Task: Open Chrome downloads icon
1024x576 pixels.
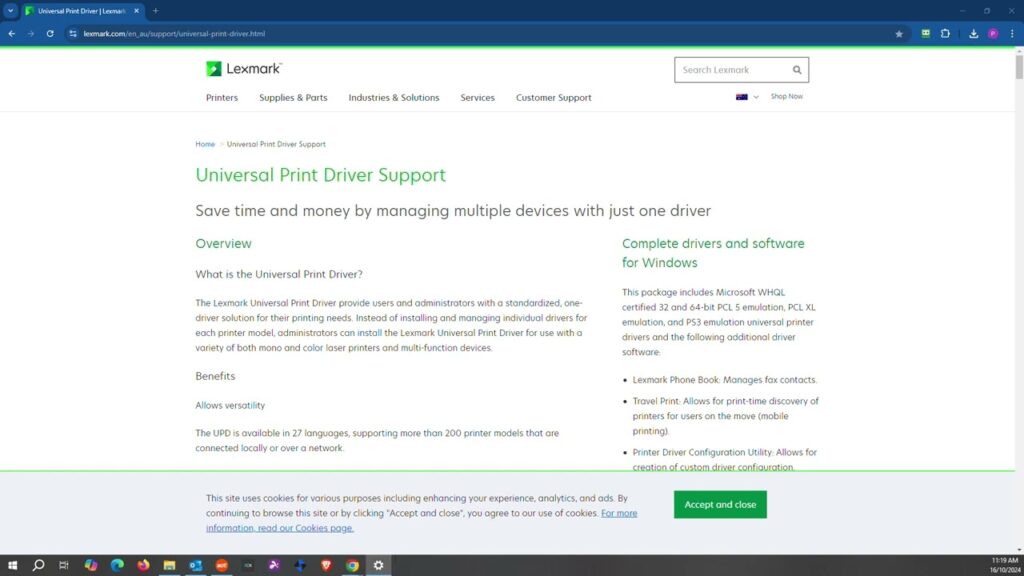Action: point(973,34)
